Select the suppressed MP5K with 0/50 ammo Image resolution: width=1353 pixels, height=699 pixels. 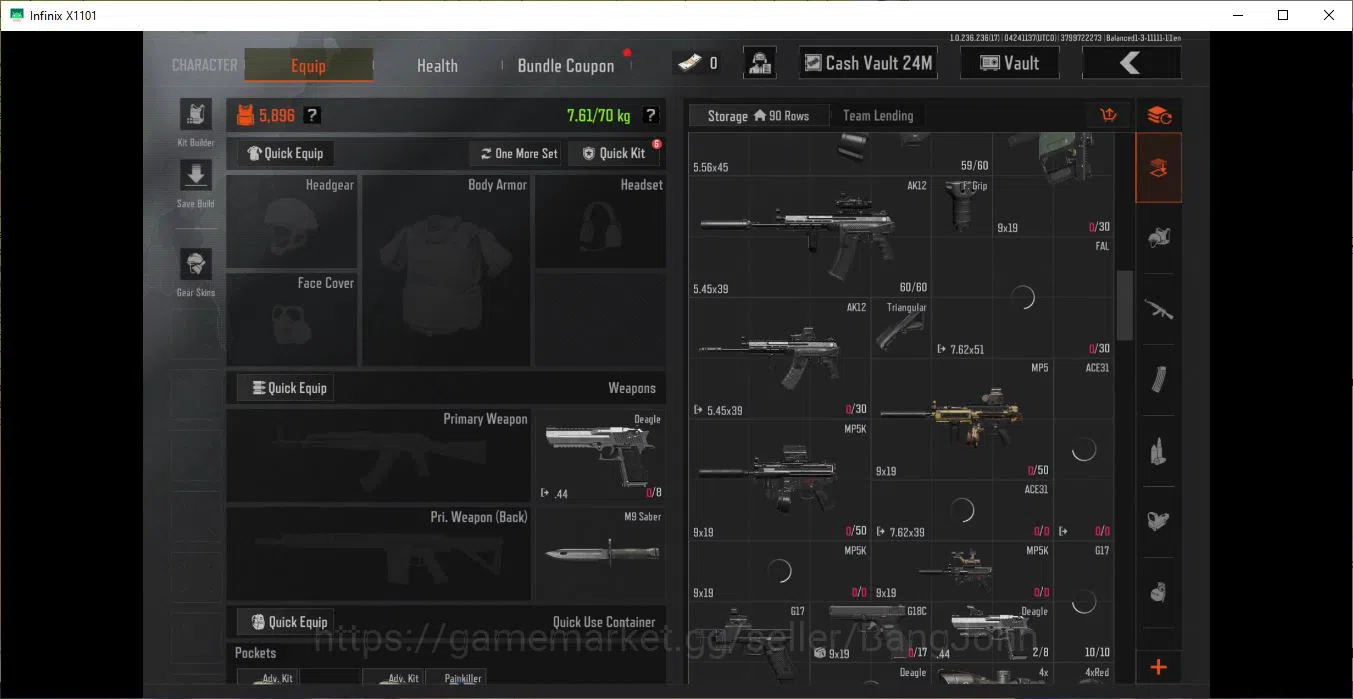[x=779, y=480]
